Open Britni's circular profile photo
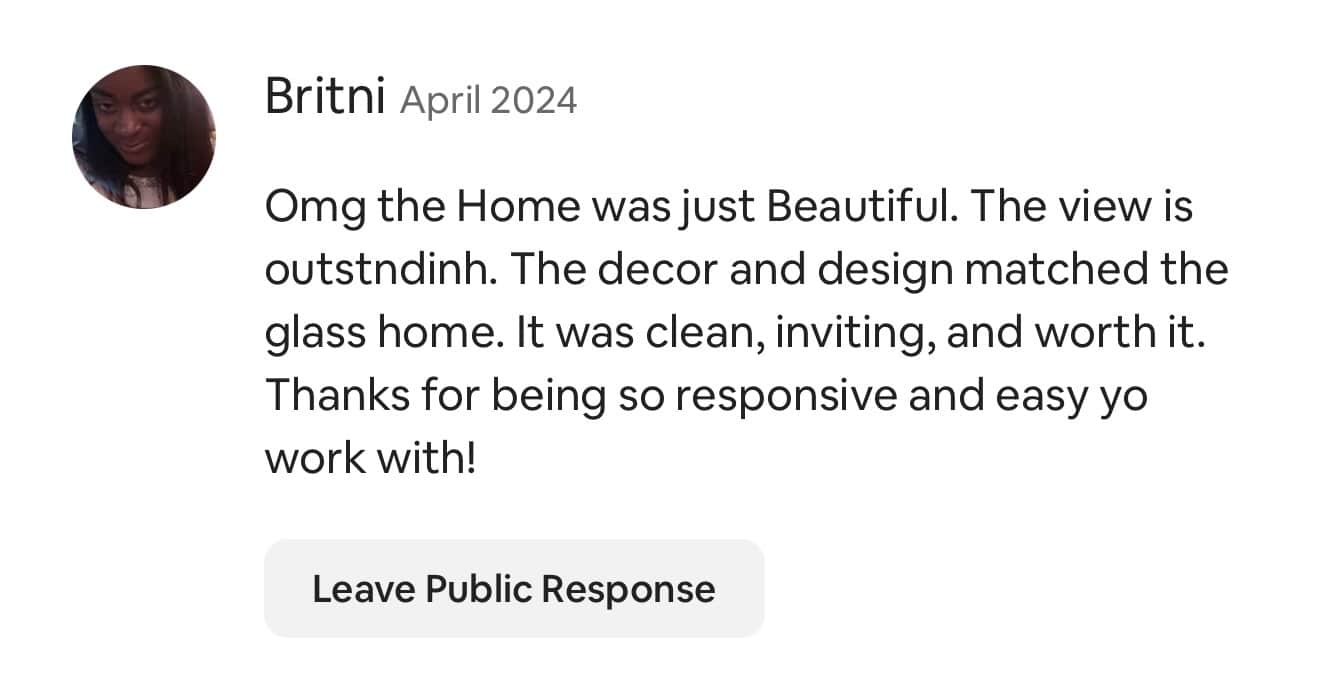Screen dimensions: 1320x673 coord(144,137)
